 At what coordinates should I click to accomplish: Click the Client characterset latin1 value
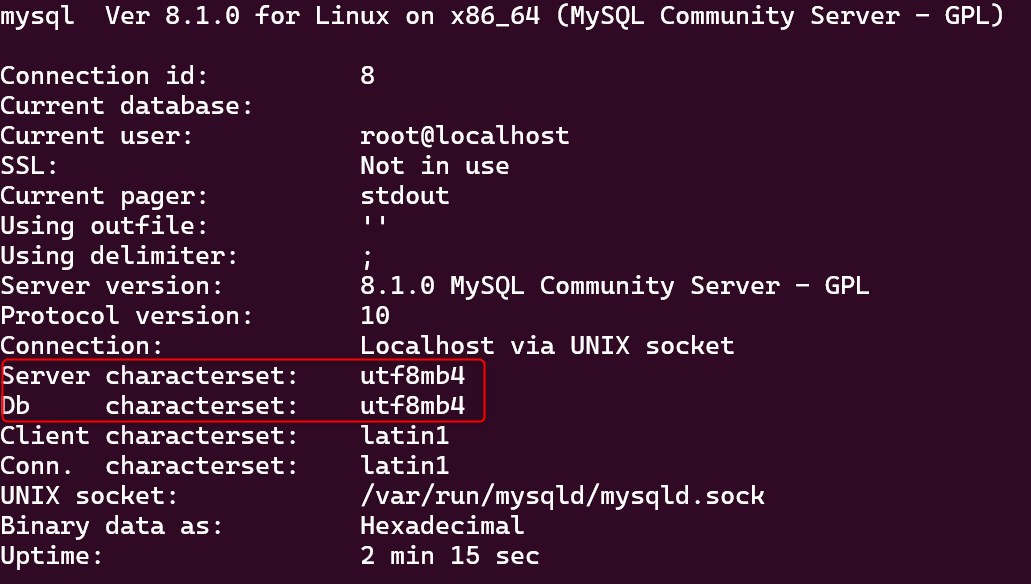click(x=404, y=436)
